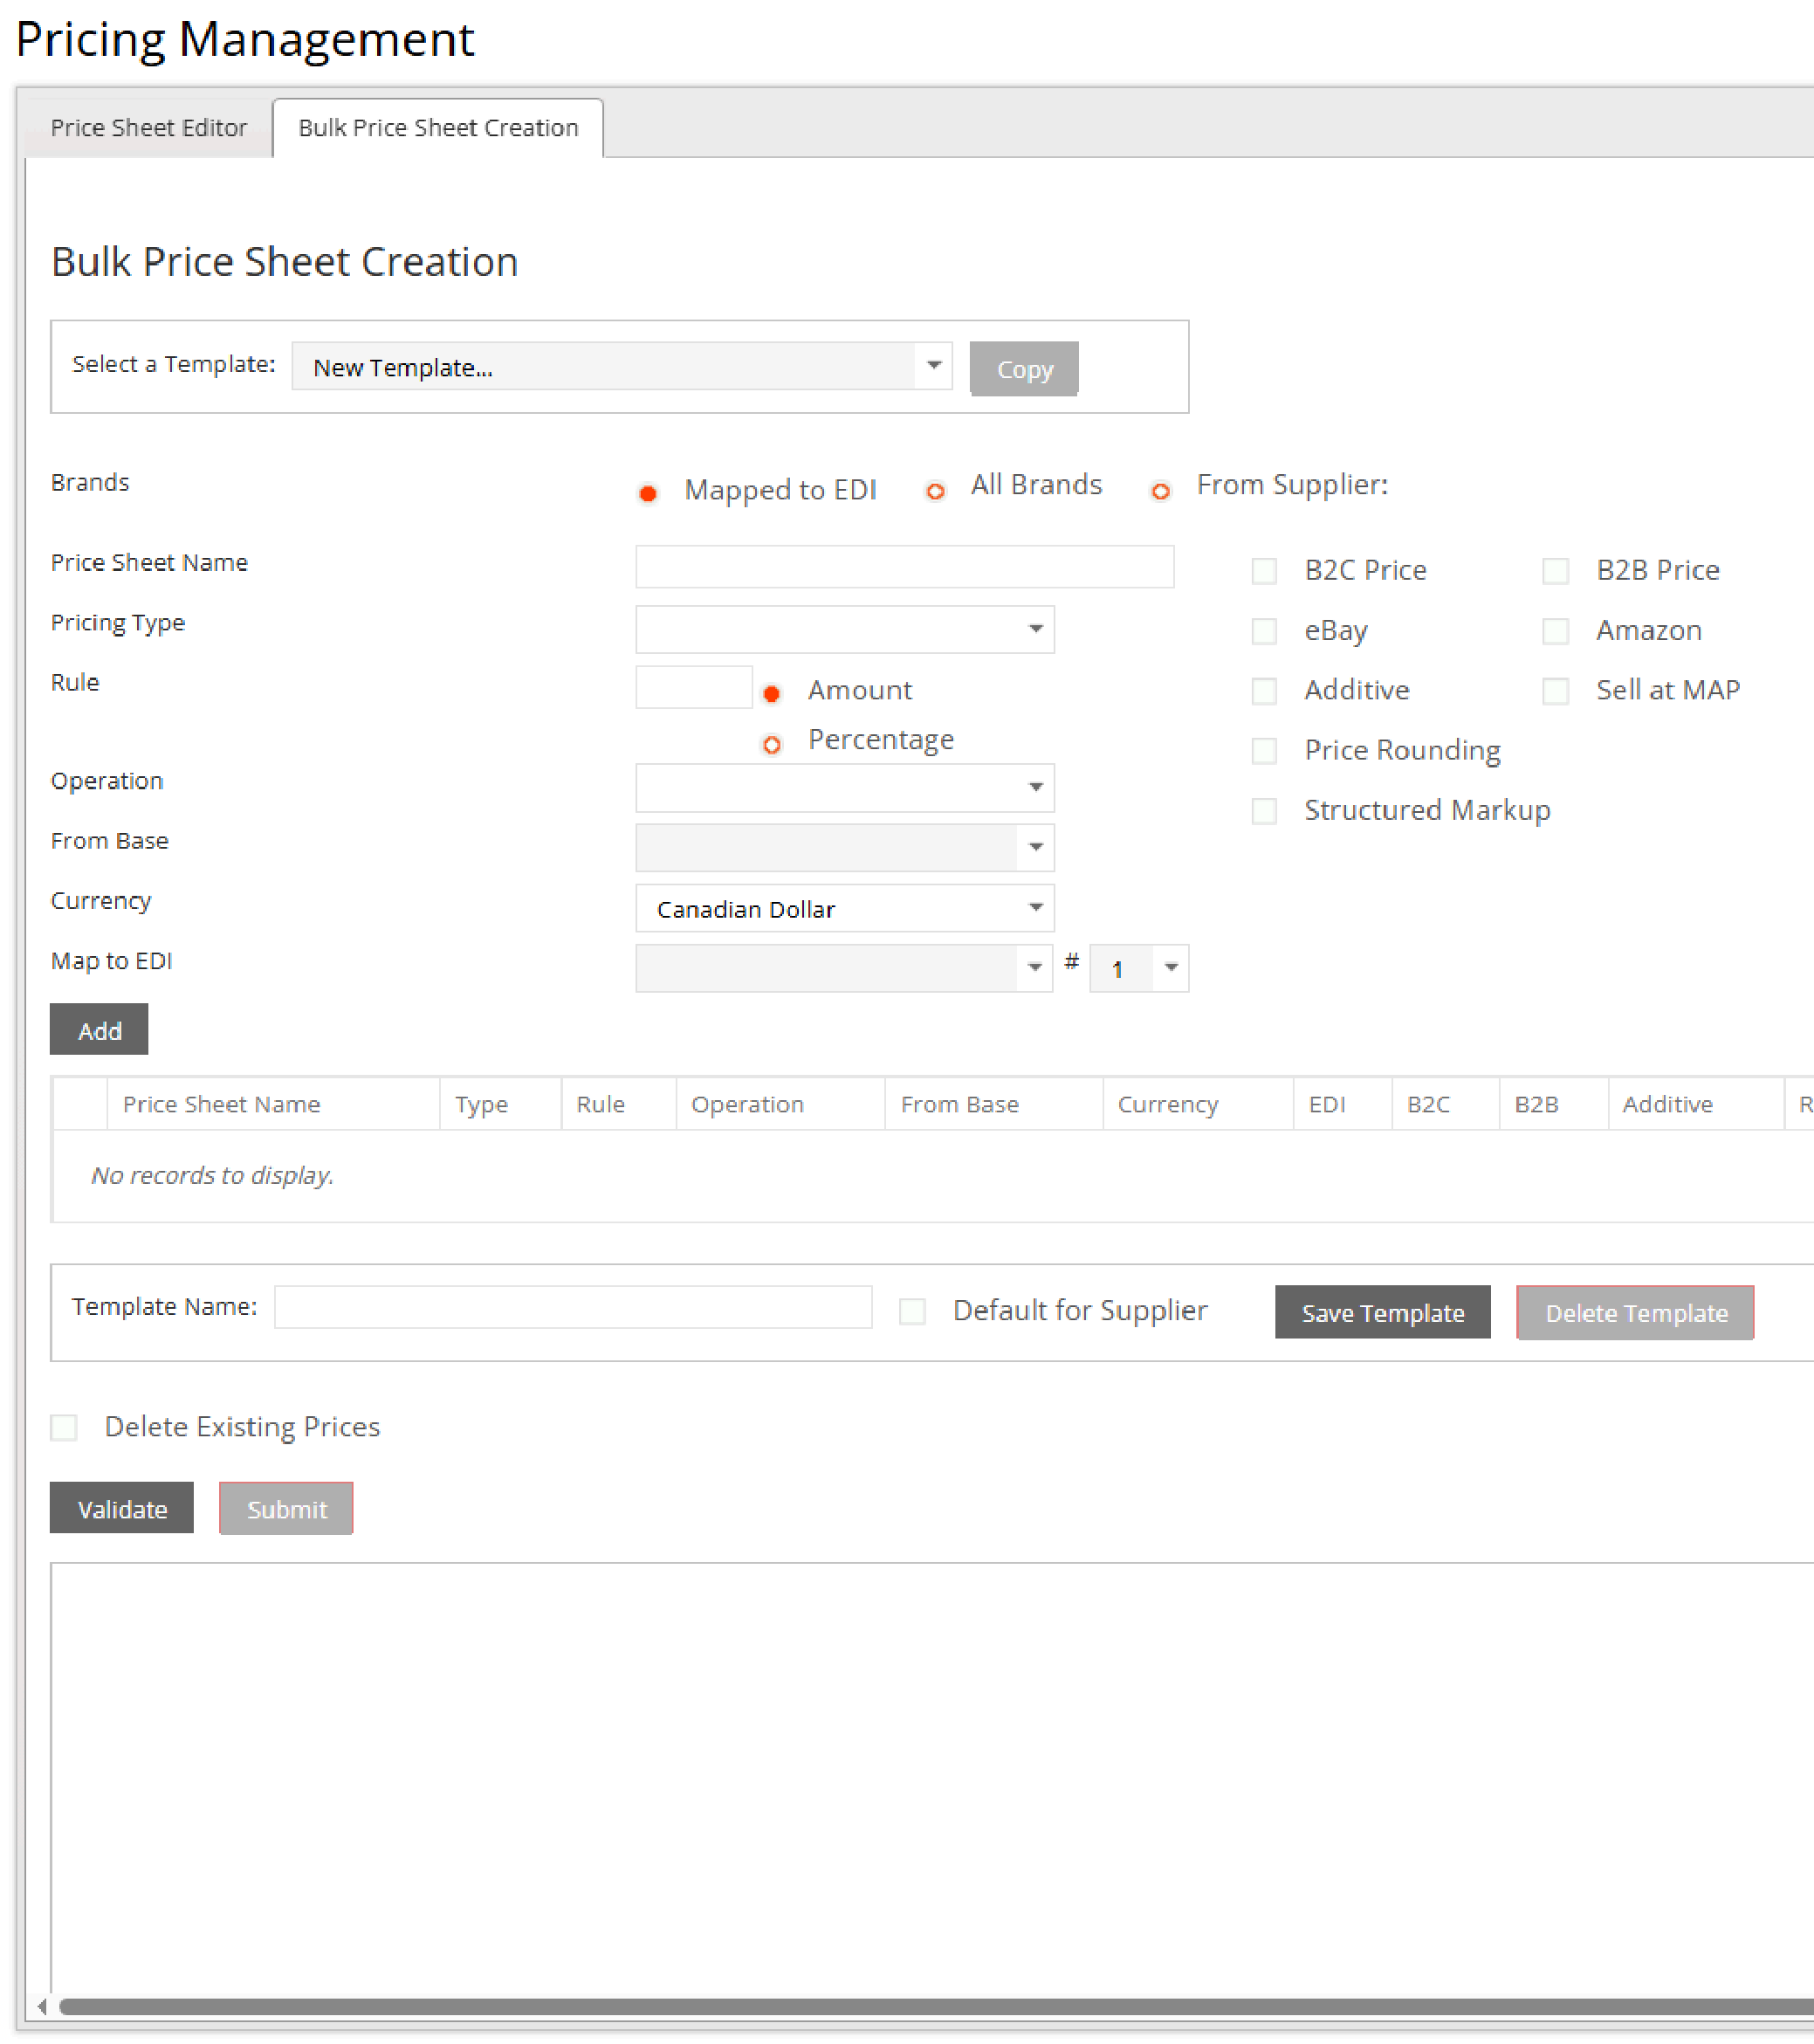This screenshot has height=2044, width=1814.
Task: Tick the Delete Existing Prices checkbox
Action: 65,1427
